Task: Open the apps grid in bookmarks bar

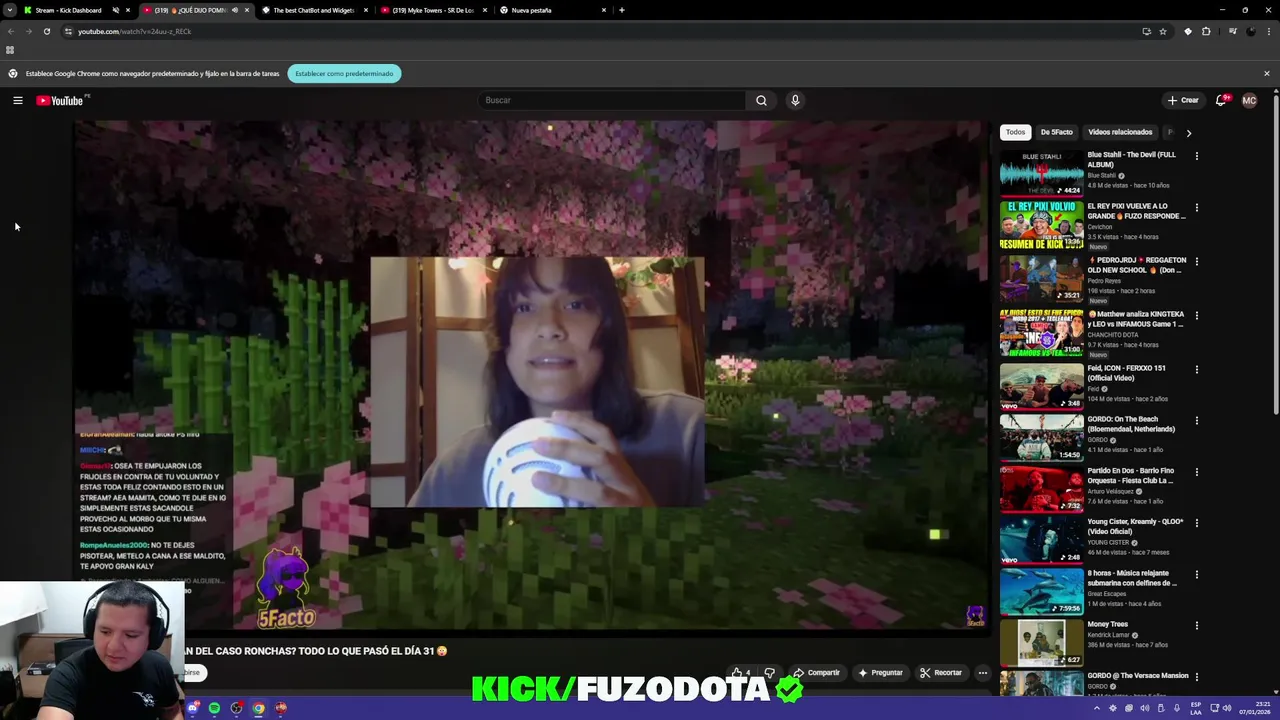Action: [10, 50]
